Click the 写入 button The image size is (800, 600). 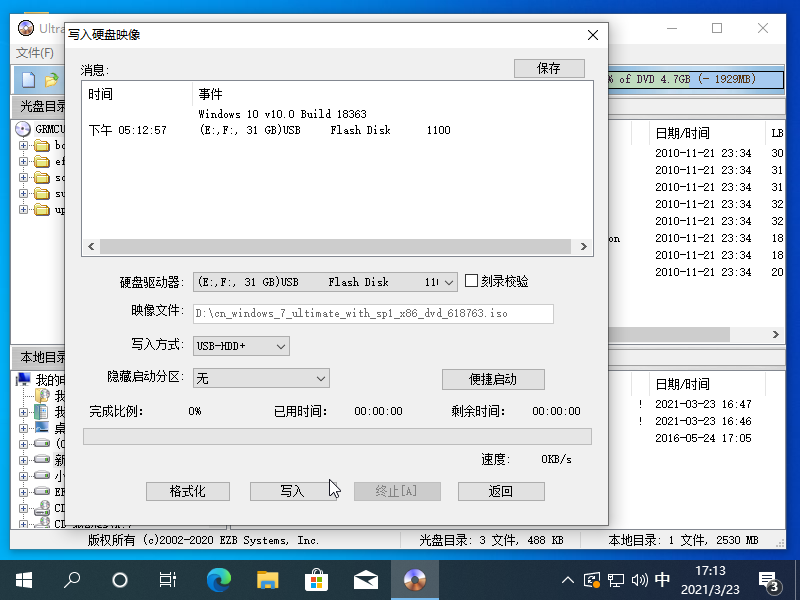291,491
